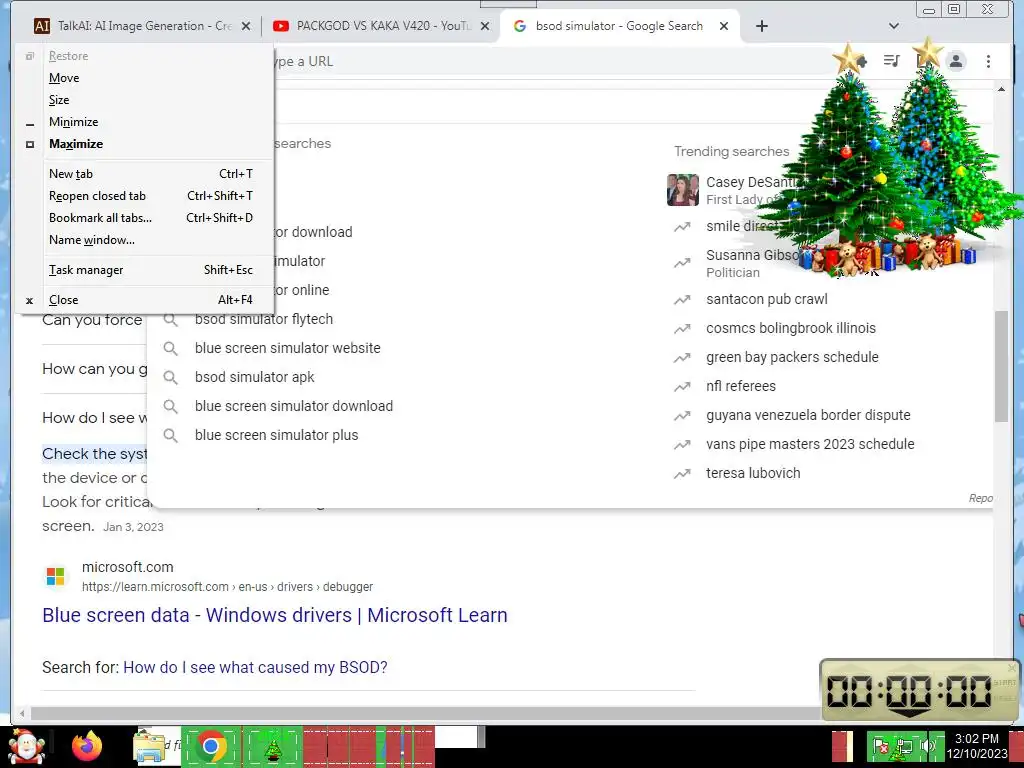Open trending search green bay packers schedule
Viewport: 1024px width, 768px height.
click(x=792, y=357)
